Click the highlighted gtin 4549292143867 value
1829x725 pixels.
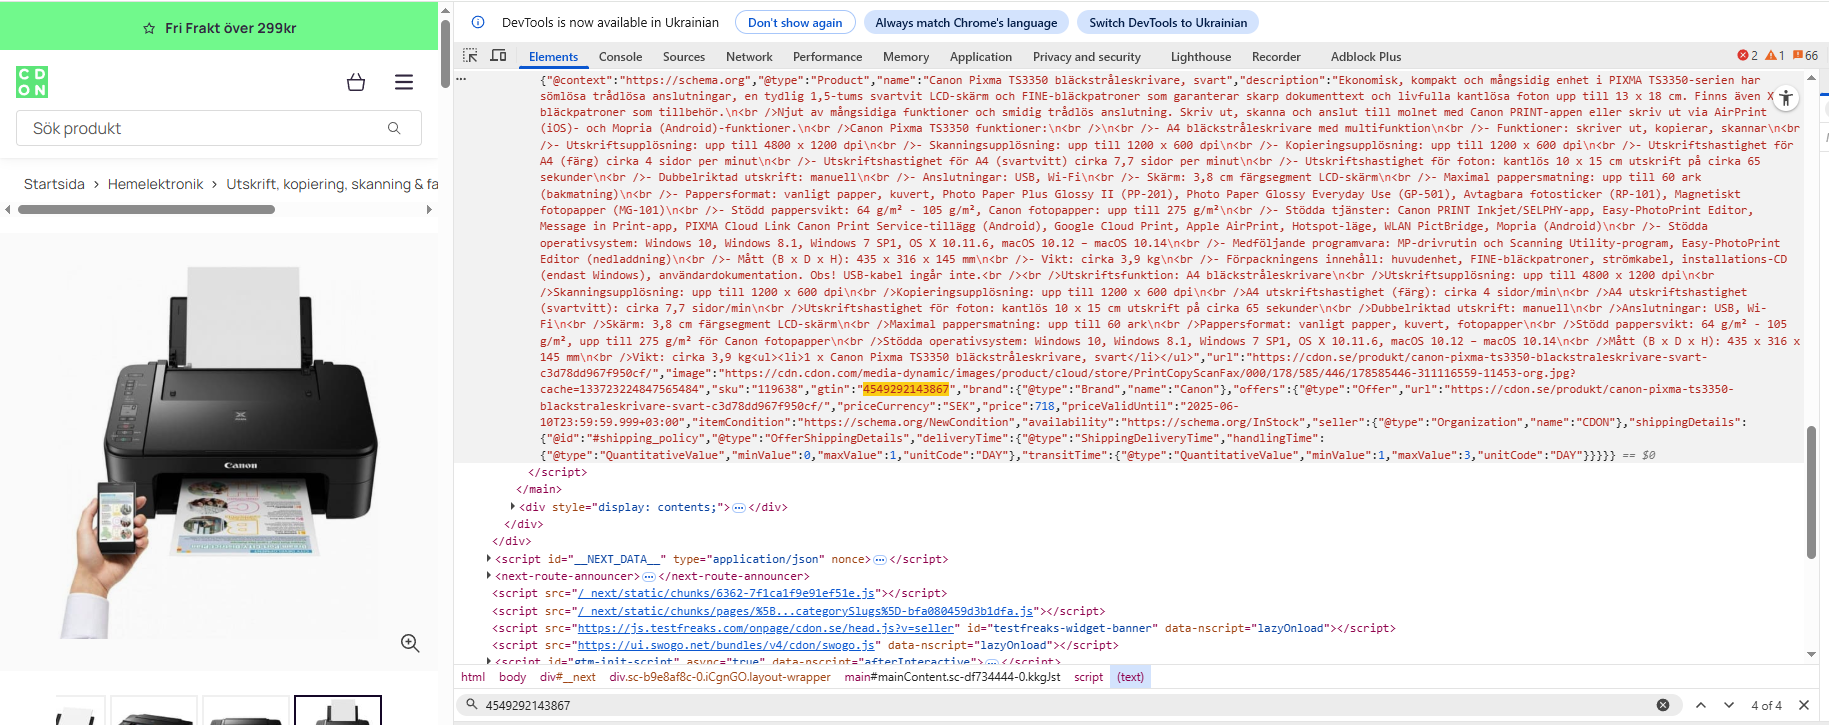pyautogui.click(x=905, y=389)
